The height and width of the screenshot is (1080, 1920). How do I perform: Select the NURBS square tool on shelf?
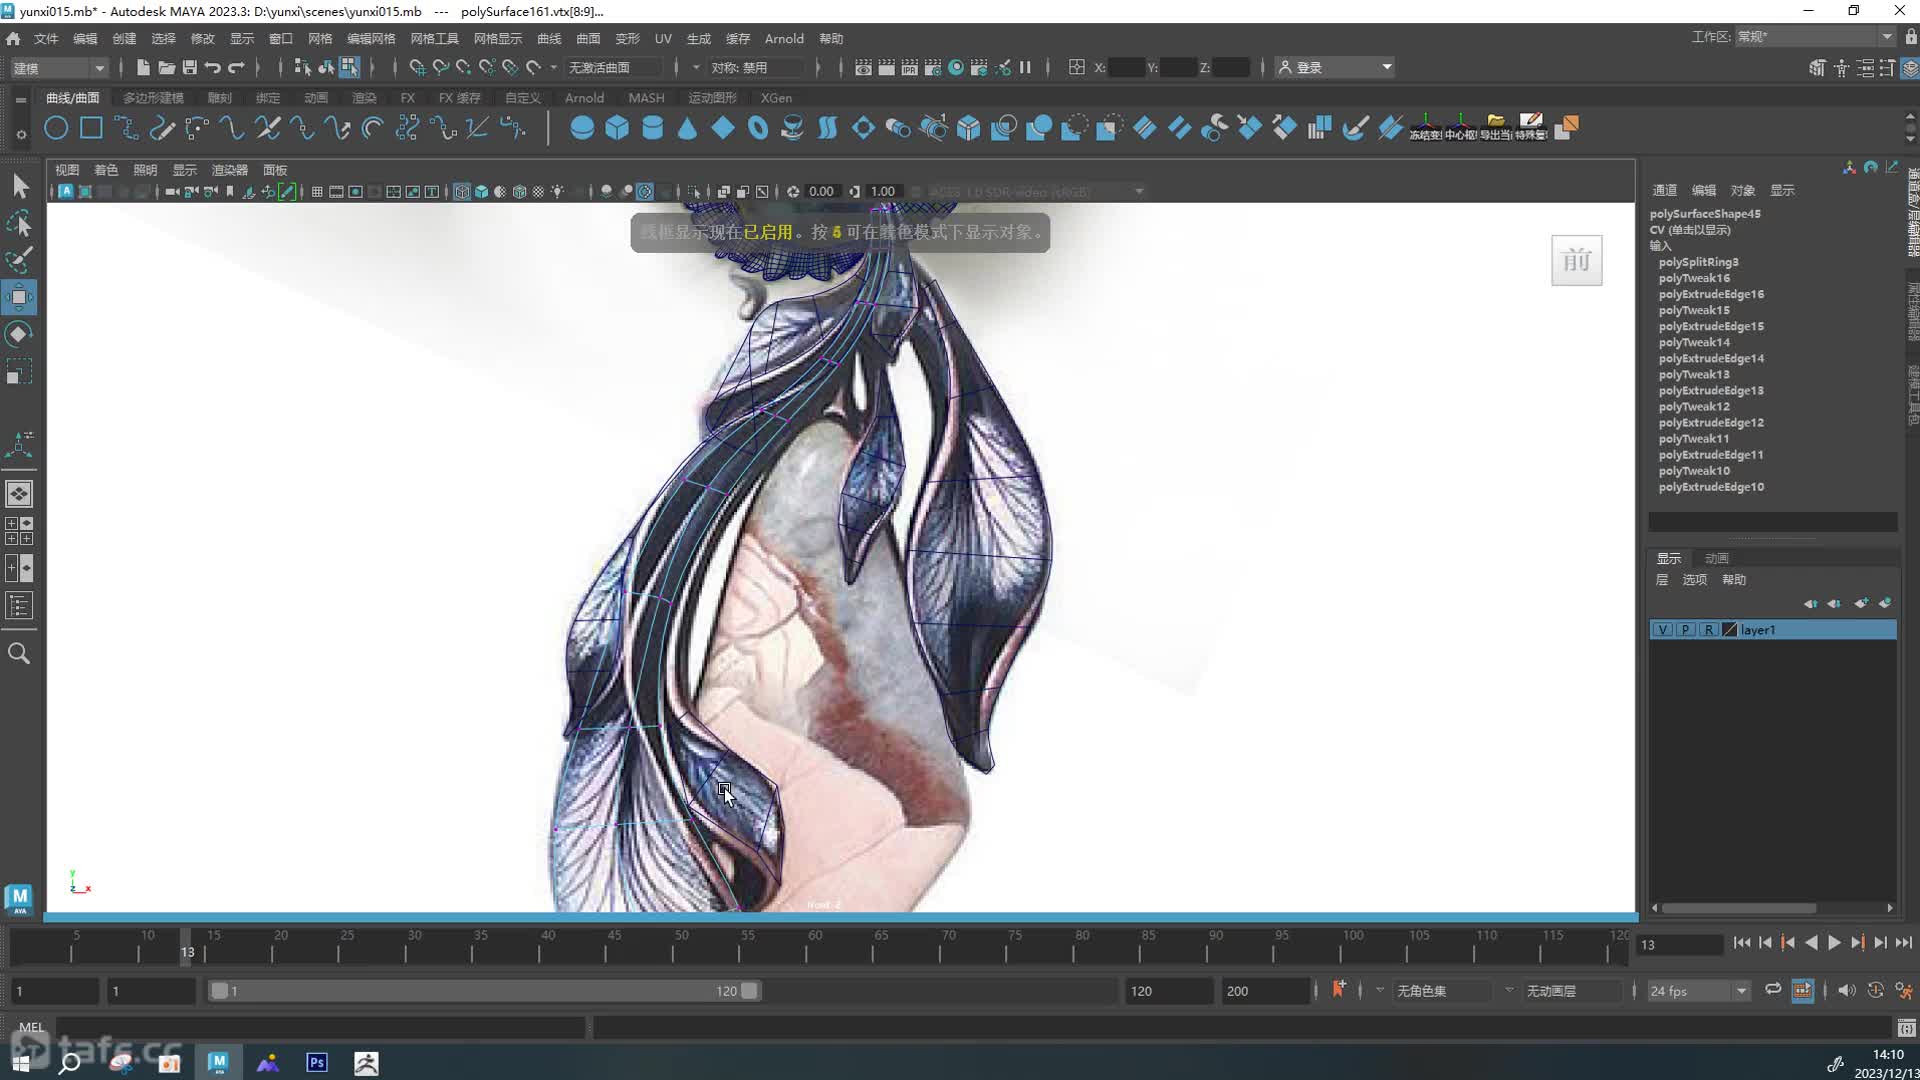[x=91, y=128]
